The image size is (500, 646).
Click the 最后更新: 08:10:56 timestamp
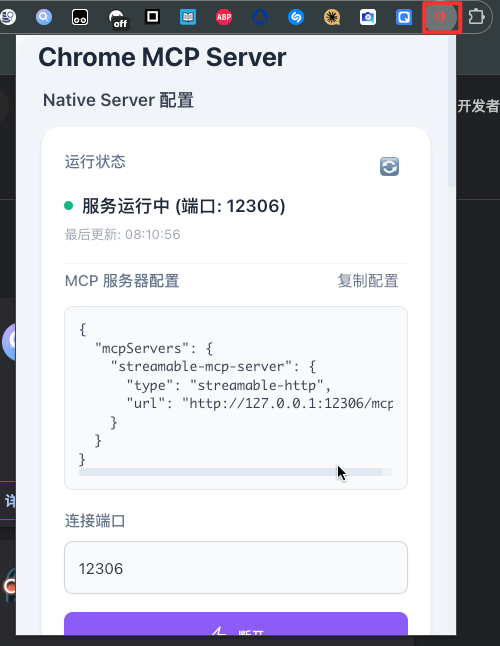pos(123,234)
